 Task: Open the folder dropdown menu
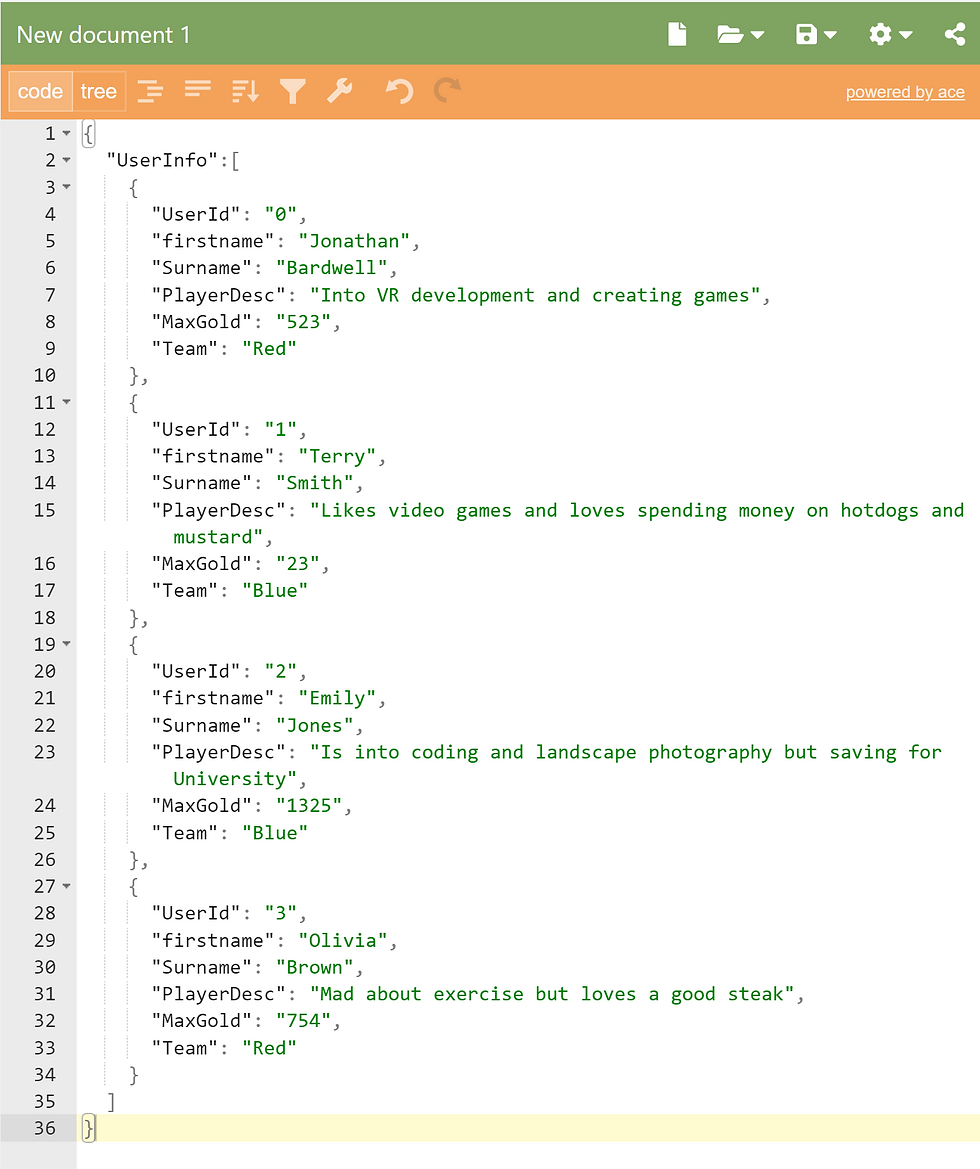pos(740,34)
